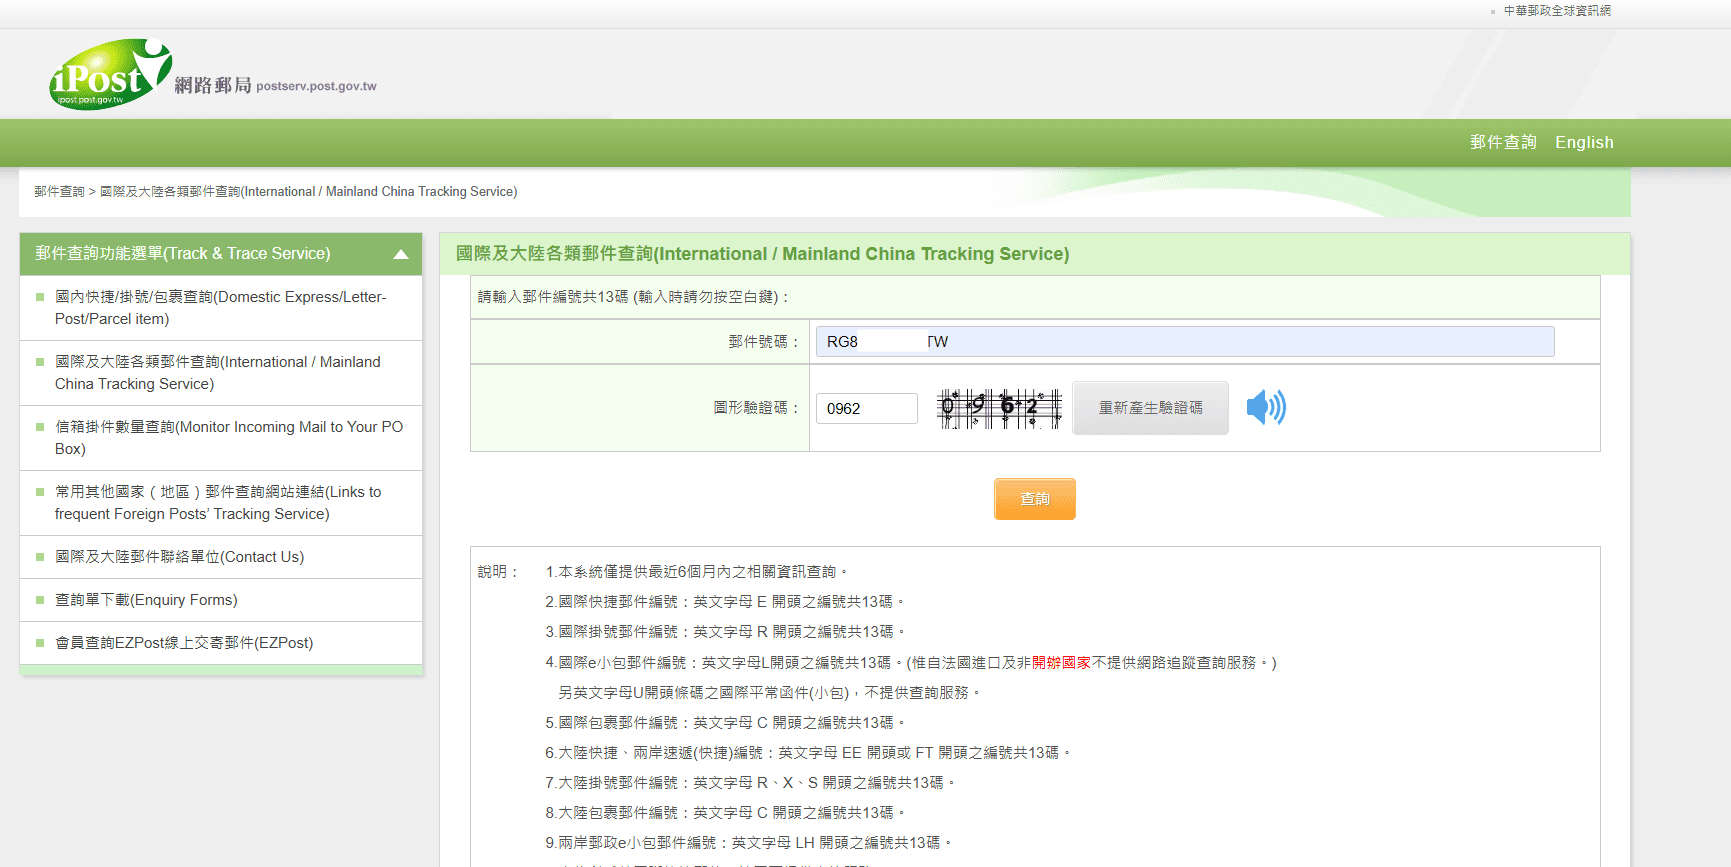Click the captcha image showing 0962
The height and width of the screenshot is (867, 1731).
(x=999, y=408)
